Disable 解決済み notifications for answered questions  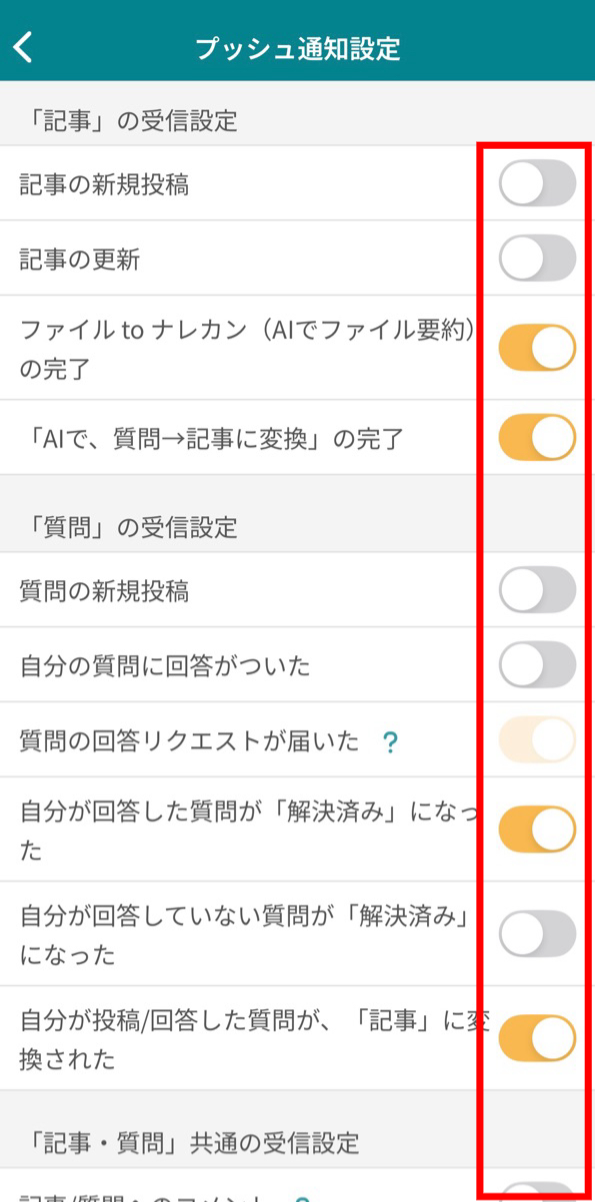[536, 829]
